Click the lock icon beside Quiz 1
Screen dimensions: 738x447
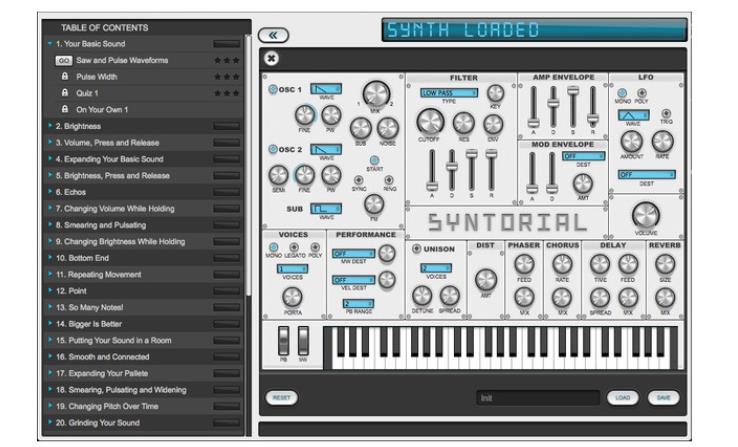pyautogui.click(x=65, y=93)
